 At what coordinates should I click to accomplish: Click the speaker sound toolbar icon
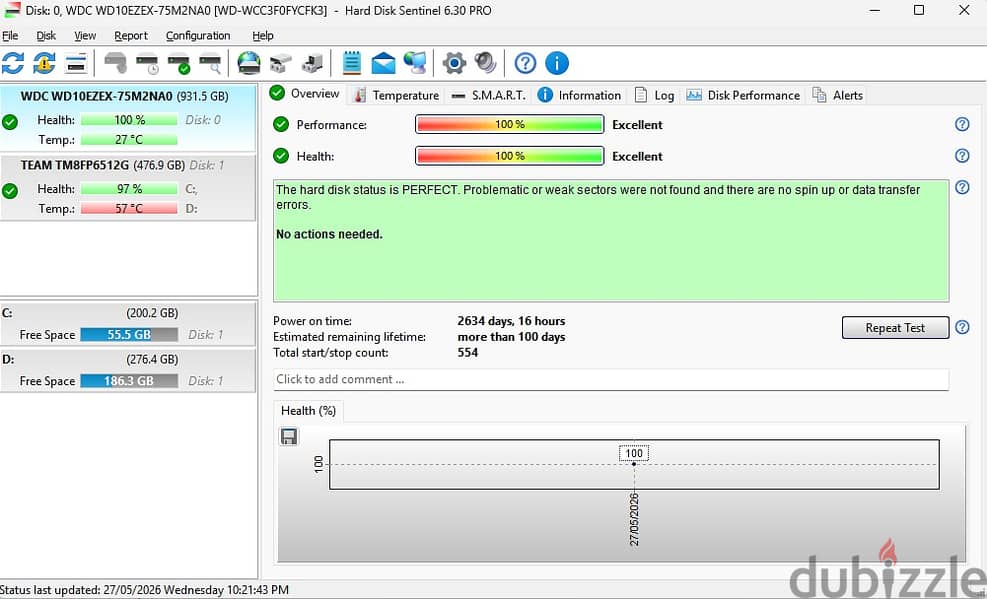coord(485,63)
